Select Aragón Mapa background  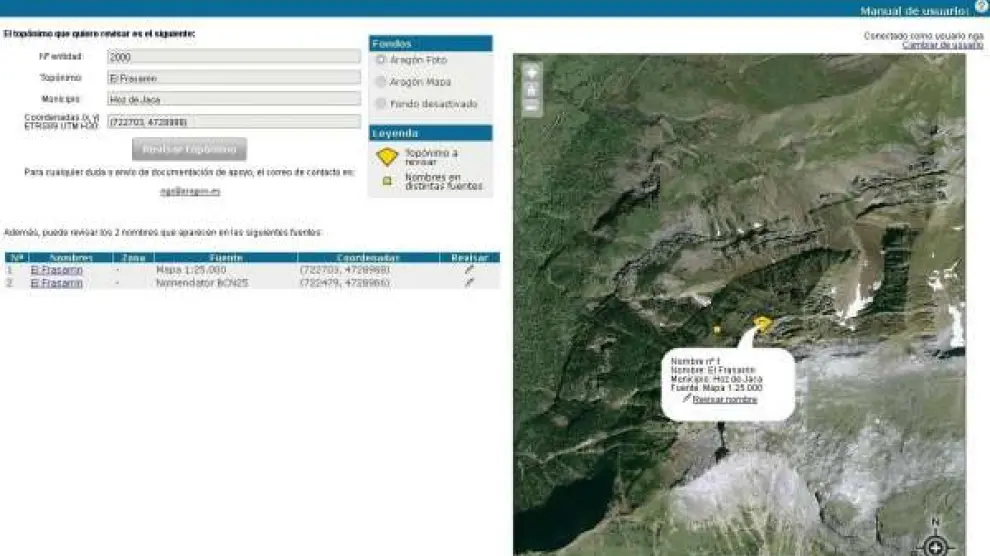380,82
